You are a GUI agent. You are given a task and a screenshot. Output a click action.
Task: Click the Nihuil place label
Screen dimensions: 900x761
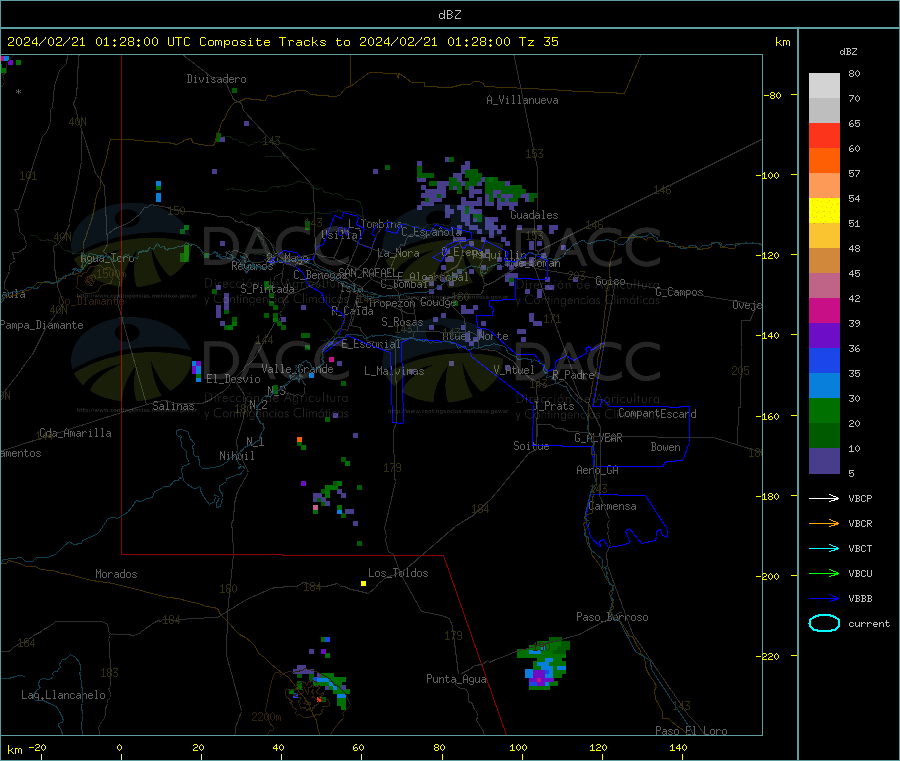(x=236, y=456)
